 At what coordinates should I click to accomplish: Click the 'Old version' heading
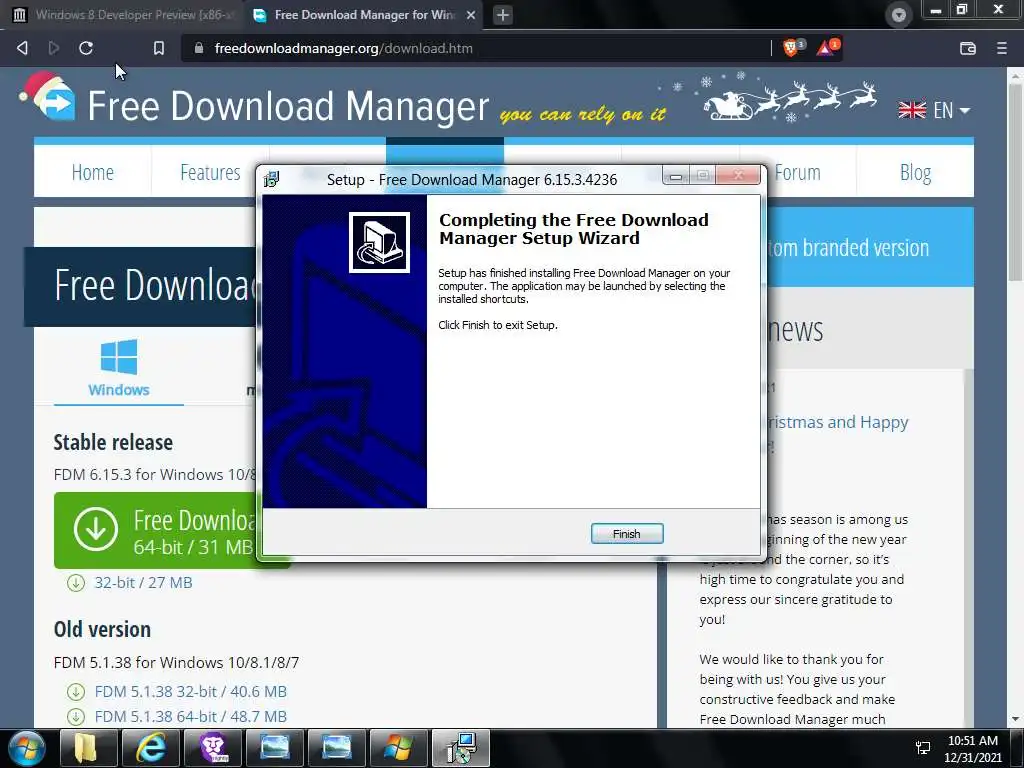tap(102, 630)
